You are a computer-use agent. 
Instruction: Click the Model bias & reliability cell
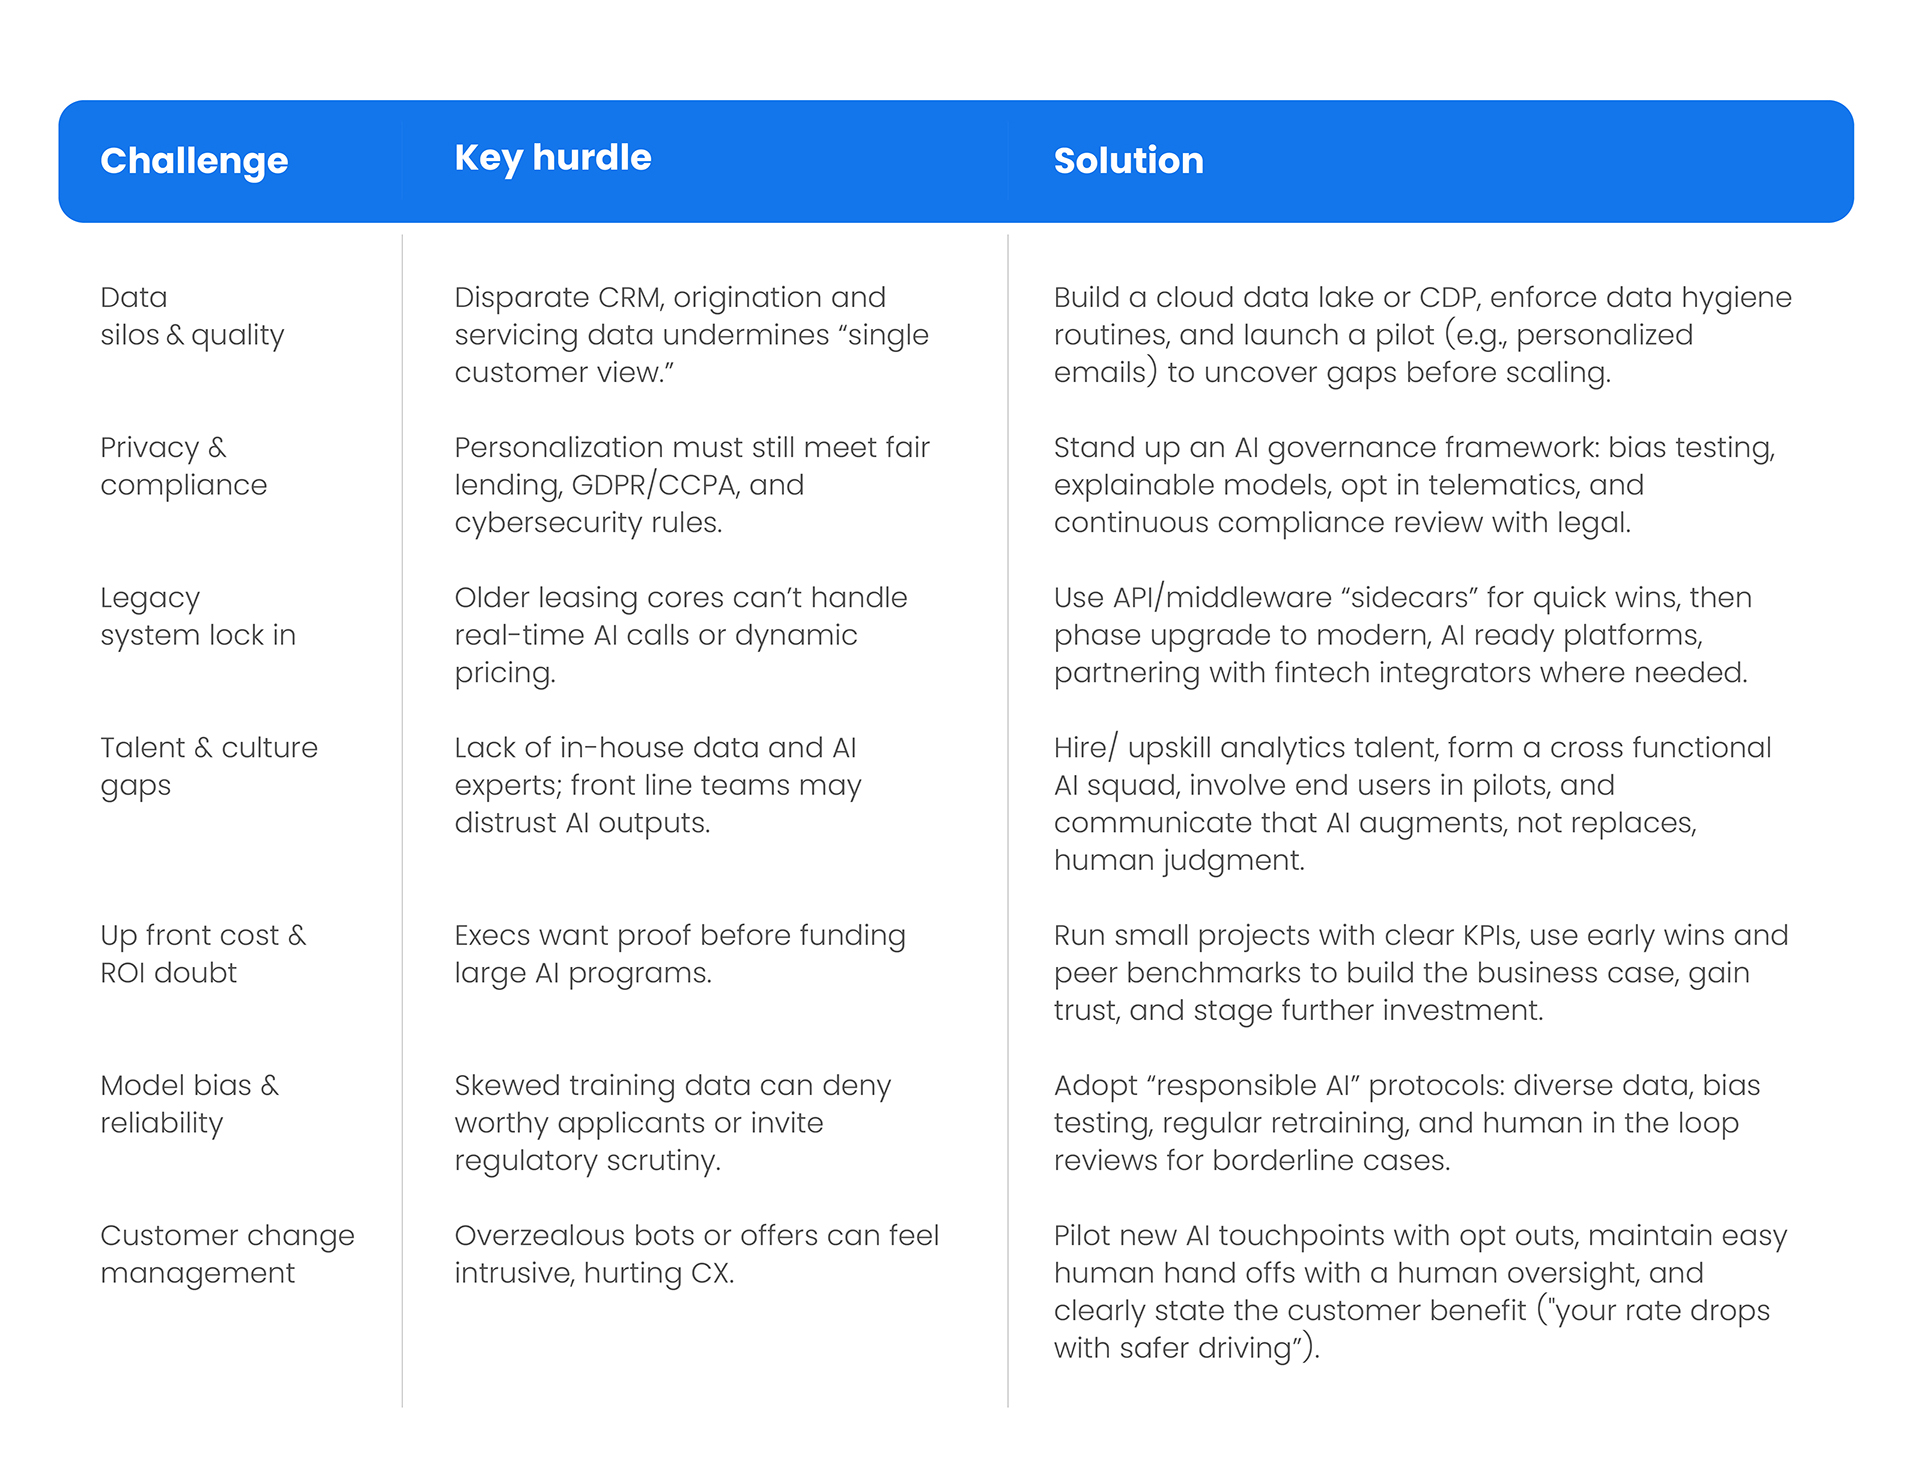point(190,1104)
